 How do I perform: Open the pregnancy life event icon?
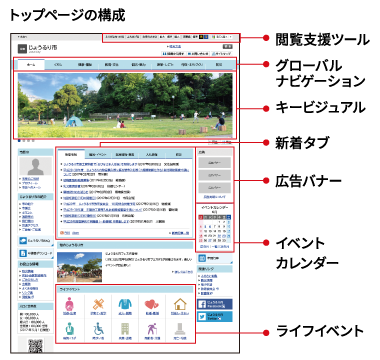click(x=70, y=304)
